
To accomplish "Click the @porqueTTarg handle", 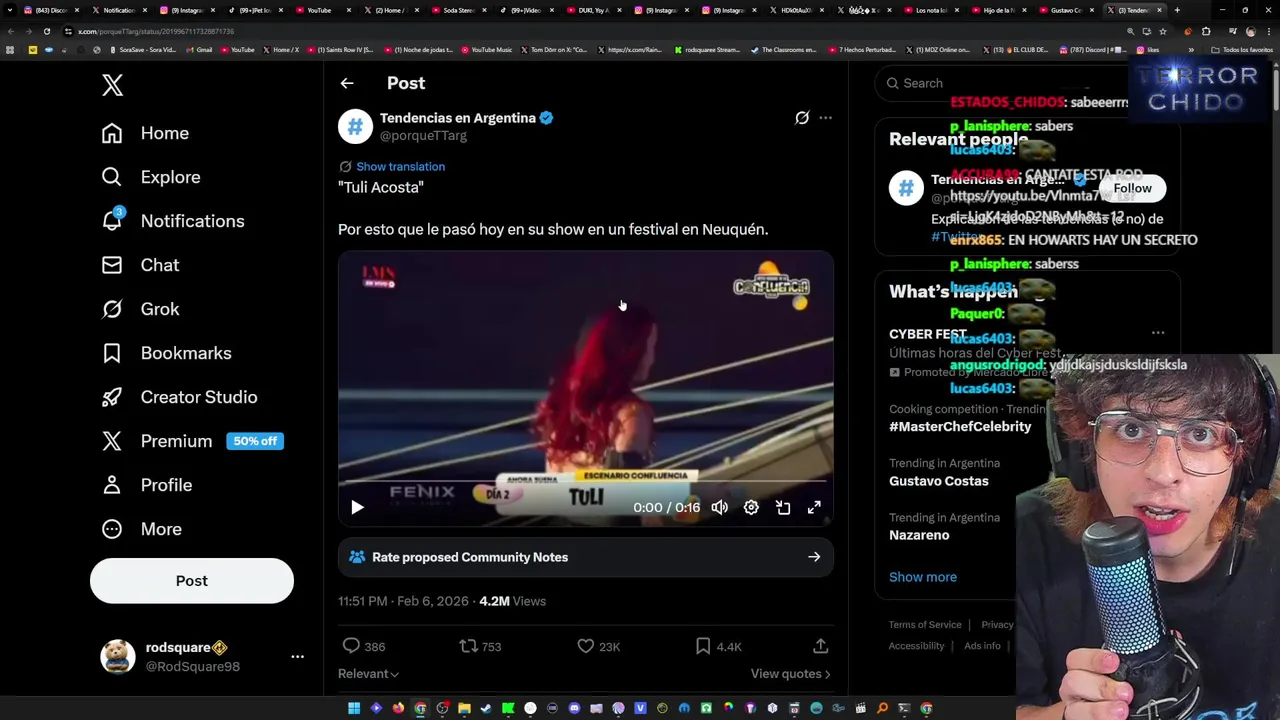I will tap(423, 135).
